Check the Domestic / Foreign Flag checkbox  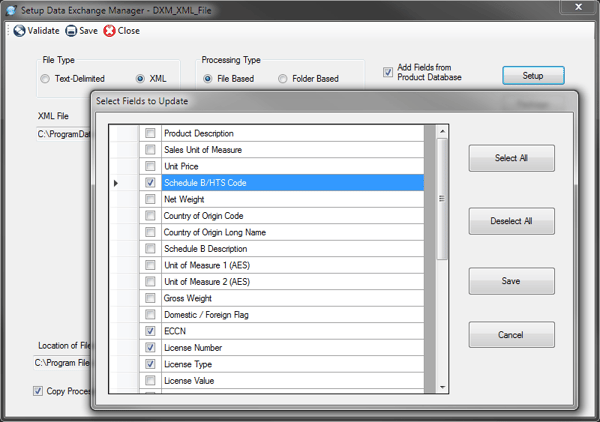tap(150, 314)
